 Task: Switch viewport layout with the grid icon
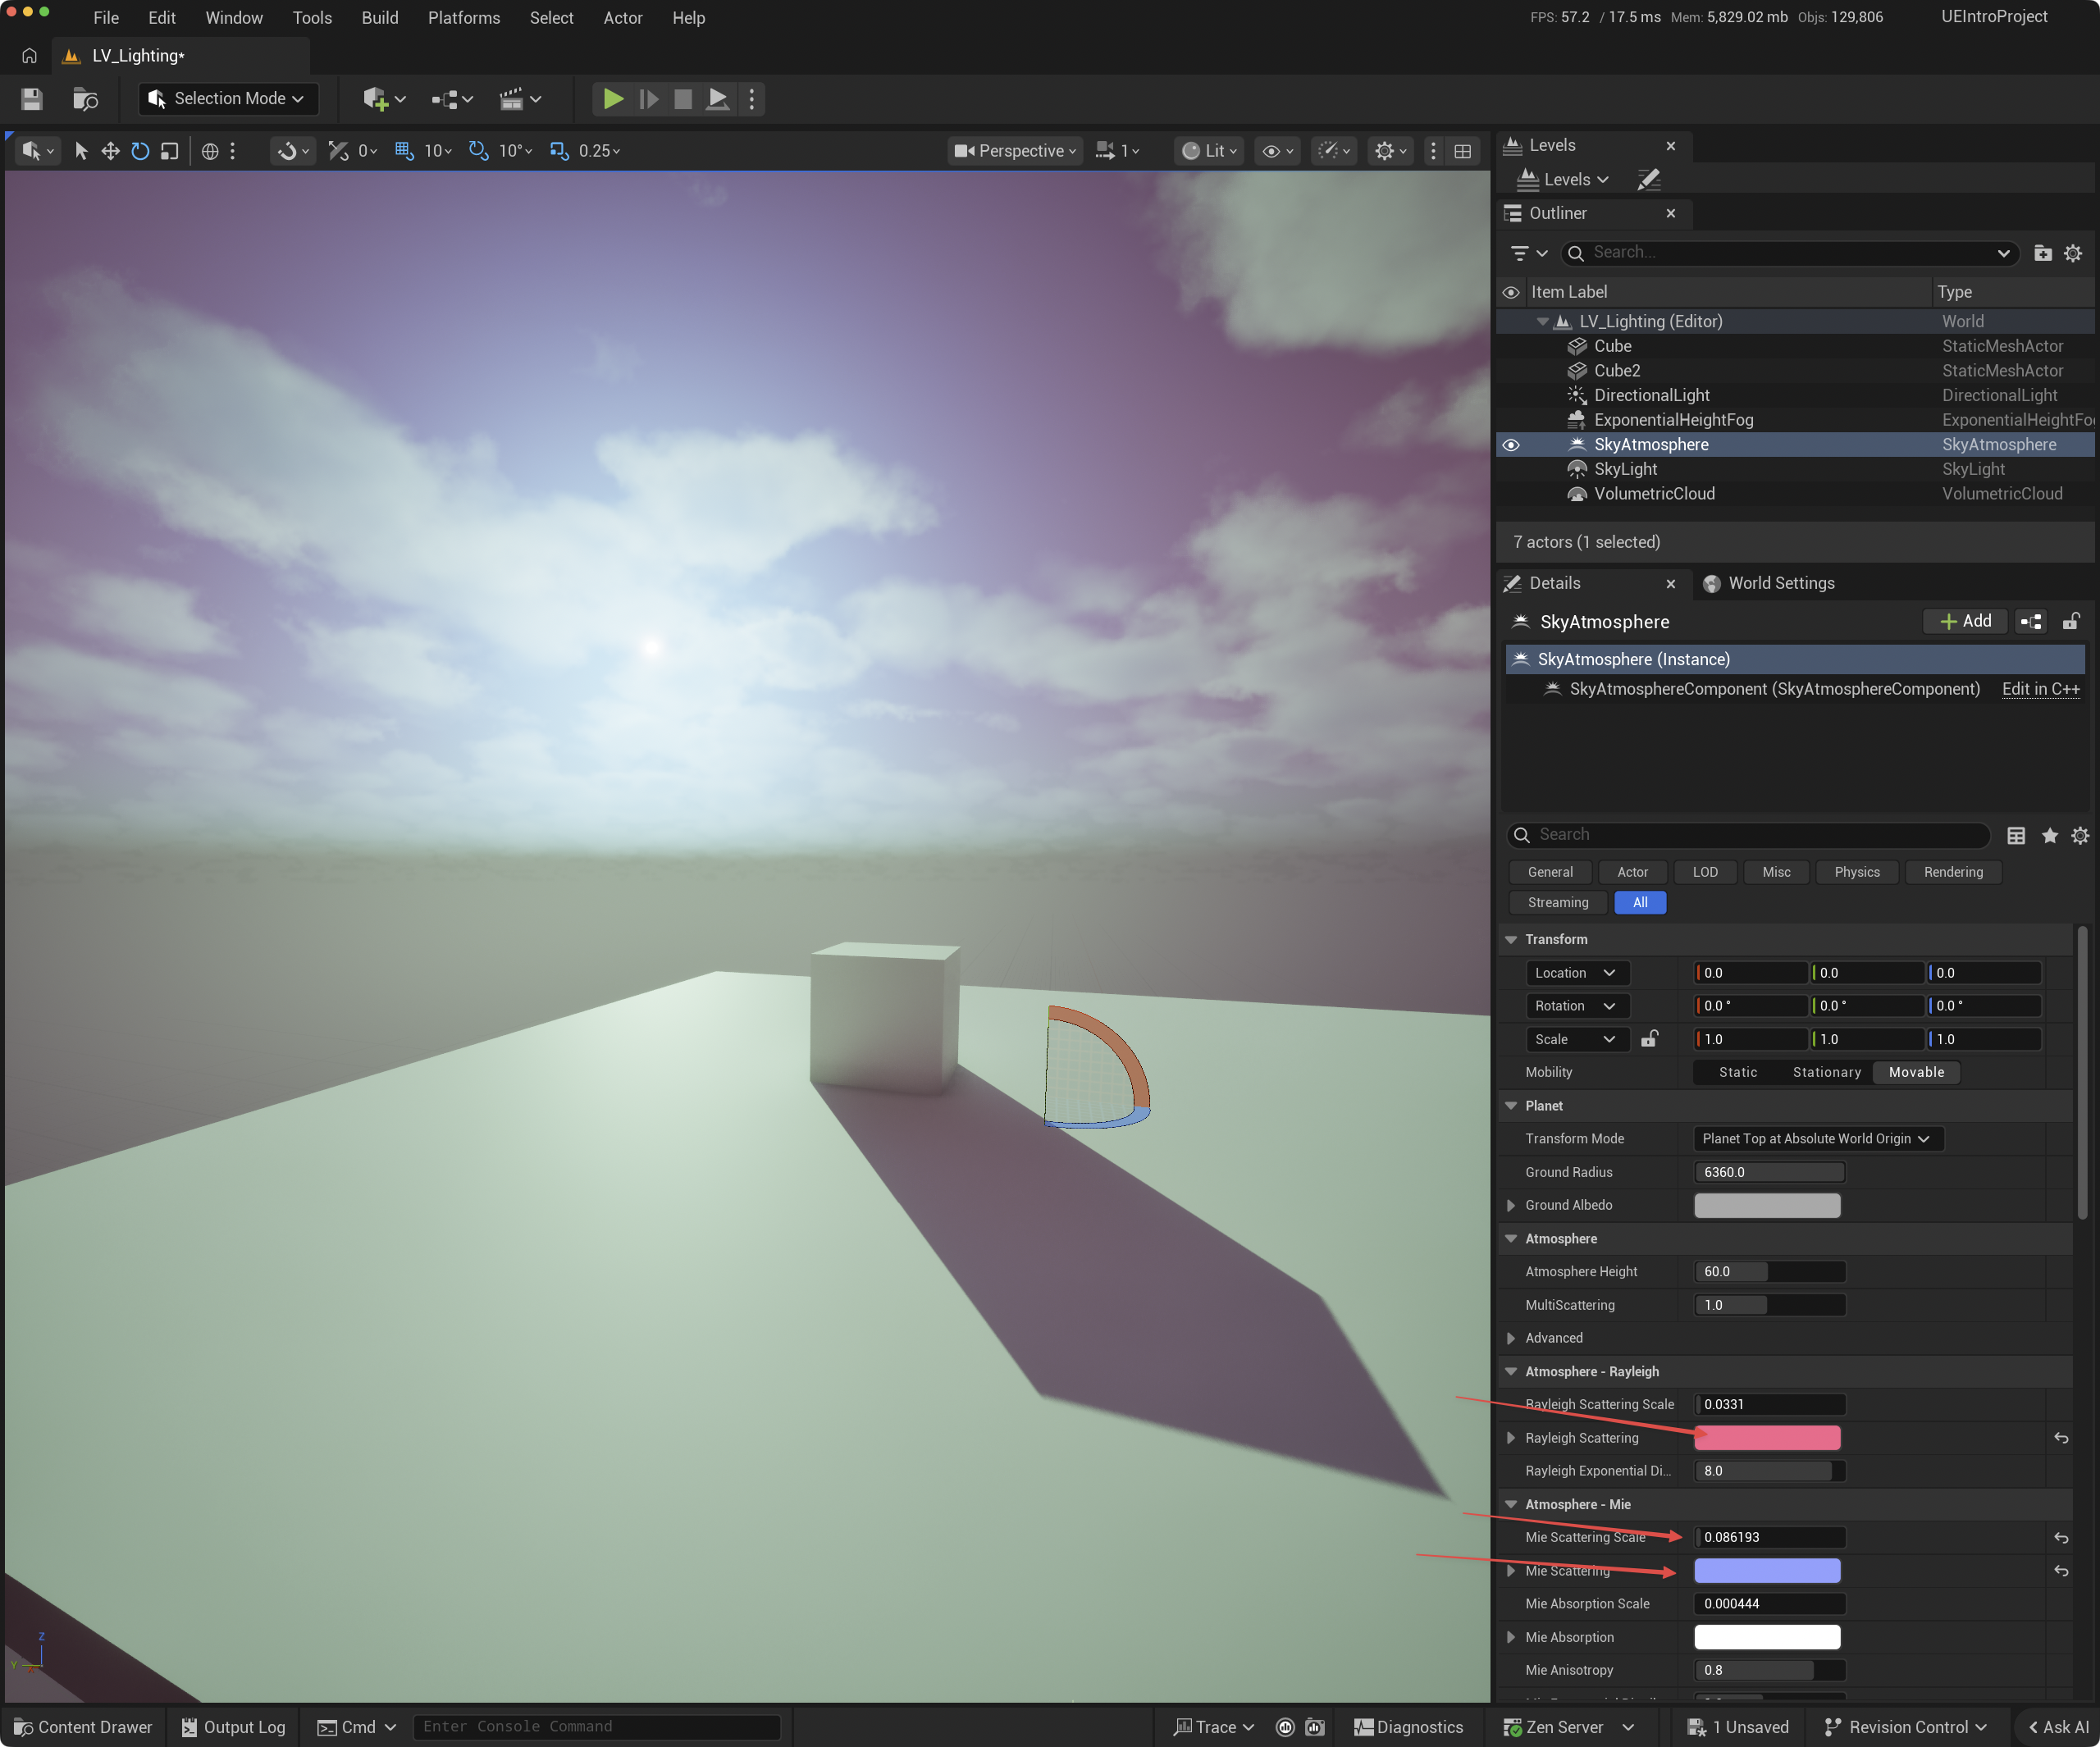1463,151
